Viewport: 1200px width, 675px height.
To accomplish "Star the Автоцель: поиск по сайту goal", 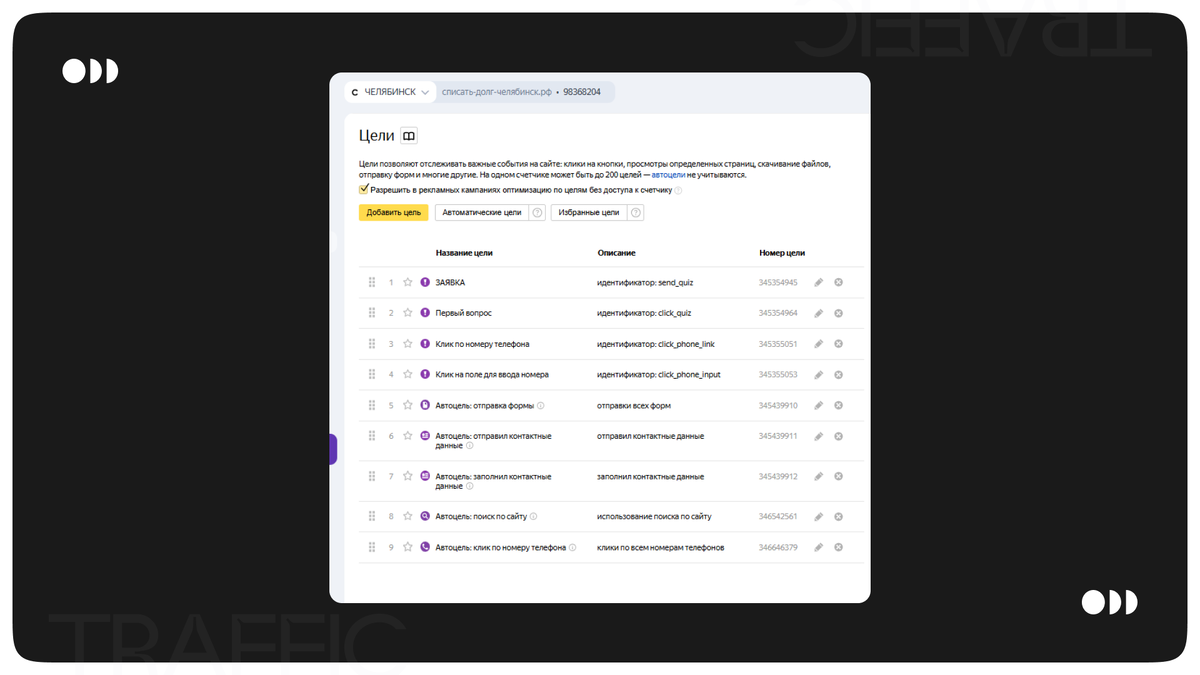I will (408, 517).
